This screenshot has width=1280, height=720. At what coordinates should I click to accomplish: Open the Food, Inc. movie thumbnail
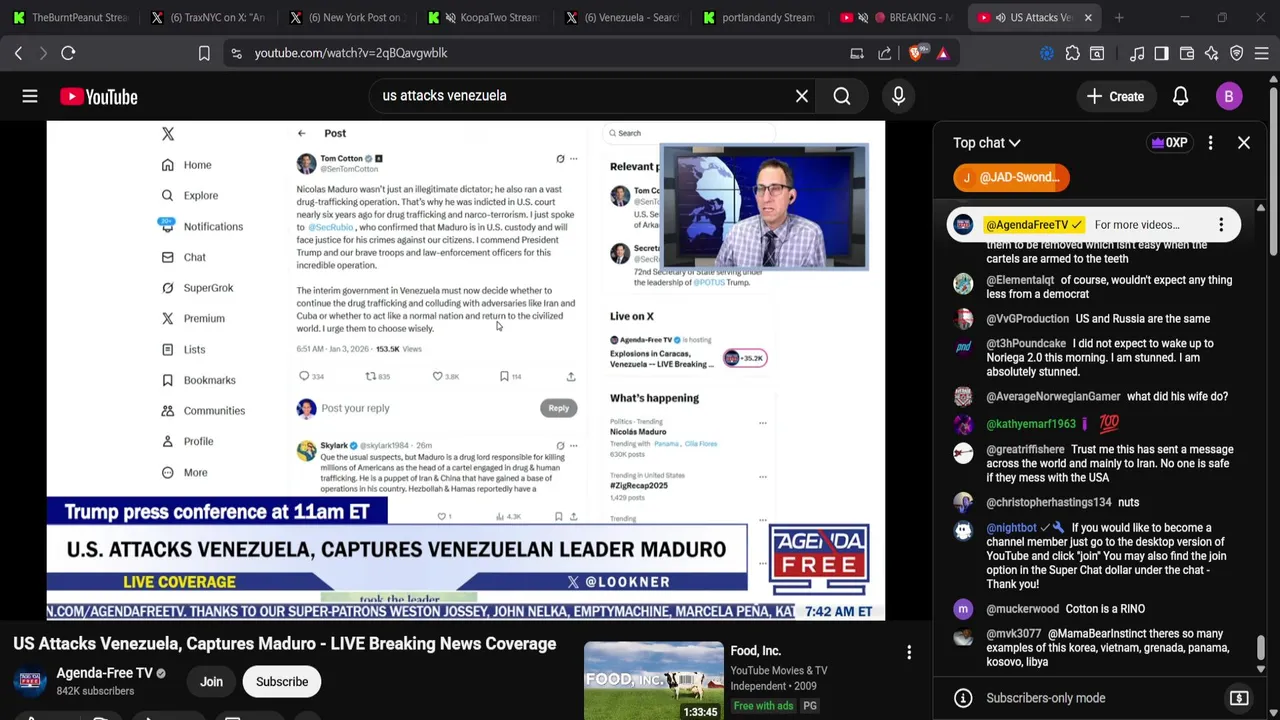tap(653, 681)
